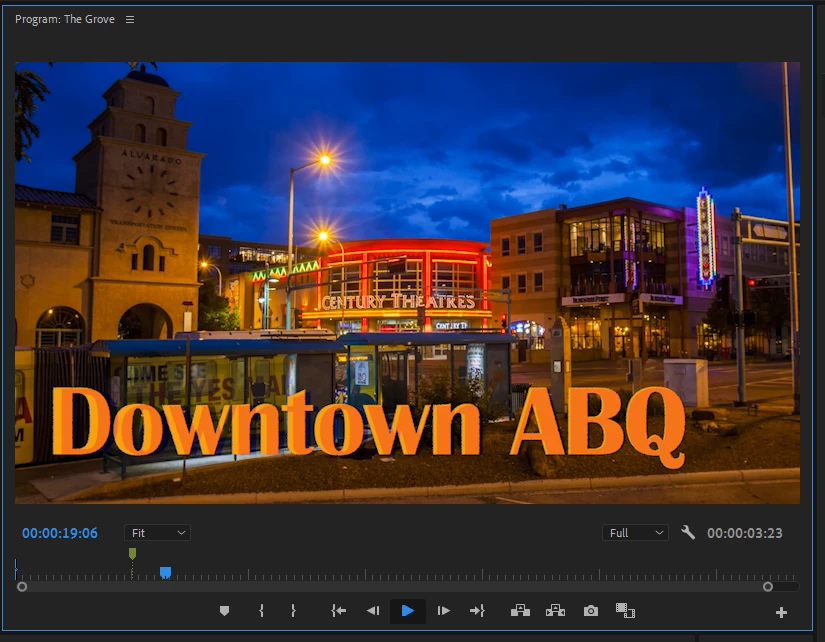Click the Mark In button
Screen dimensions: 825x642
pyautogui.click(x=261, y=611)
